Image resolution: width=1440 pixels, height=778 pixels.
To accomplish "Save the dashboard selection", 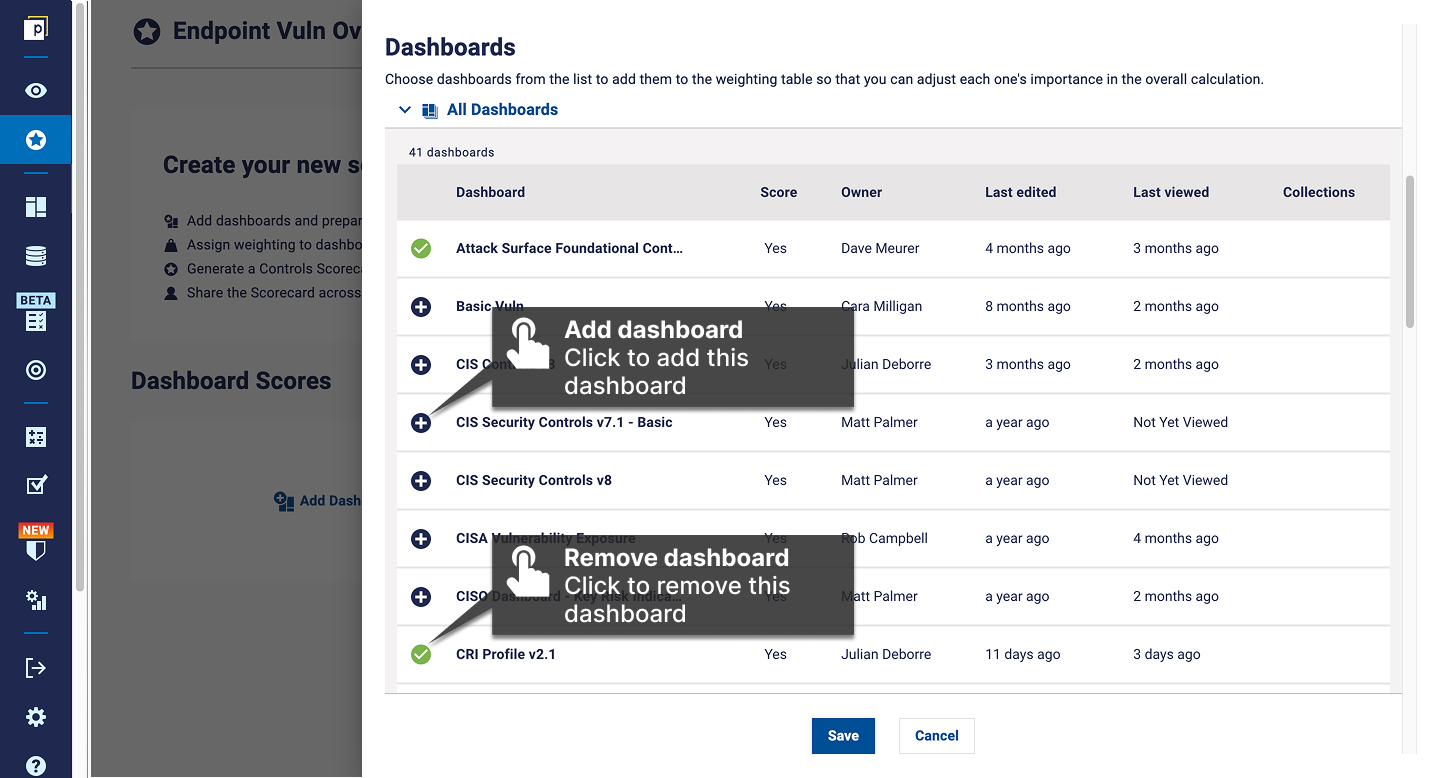I will coord(843,735).
